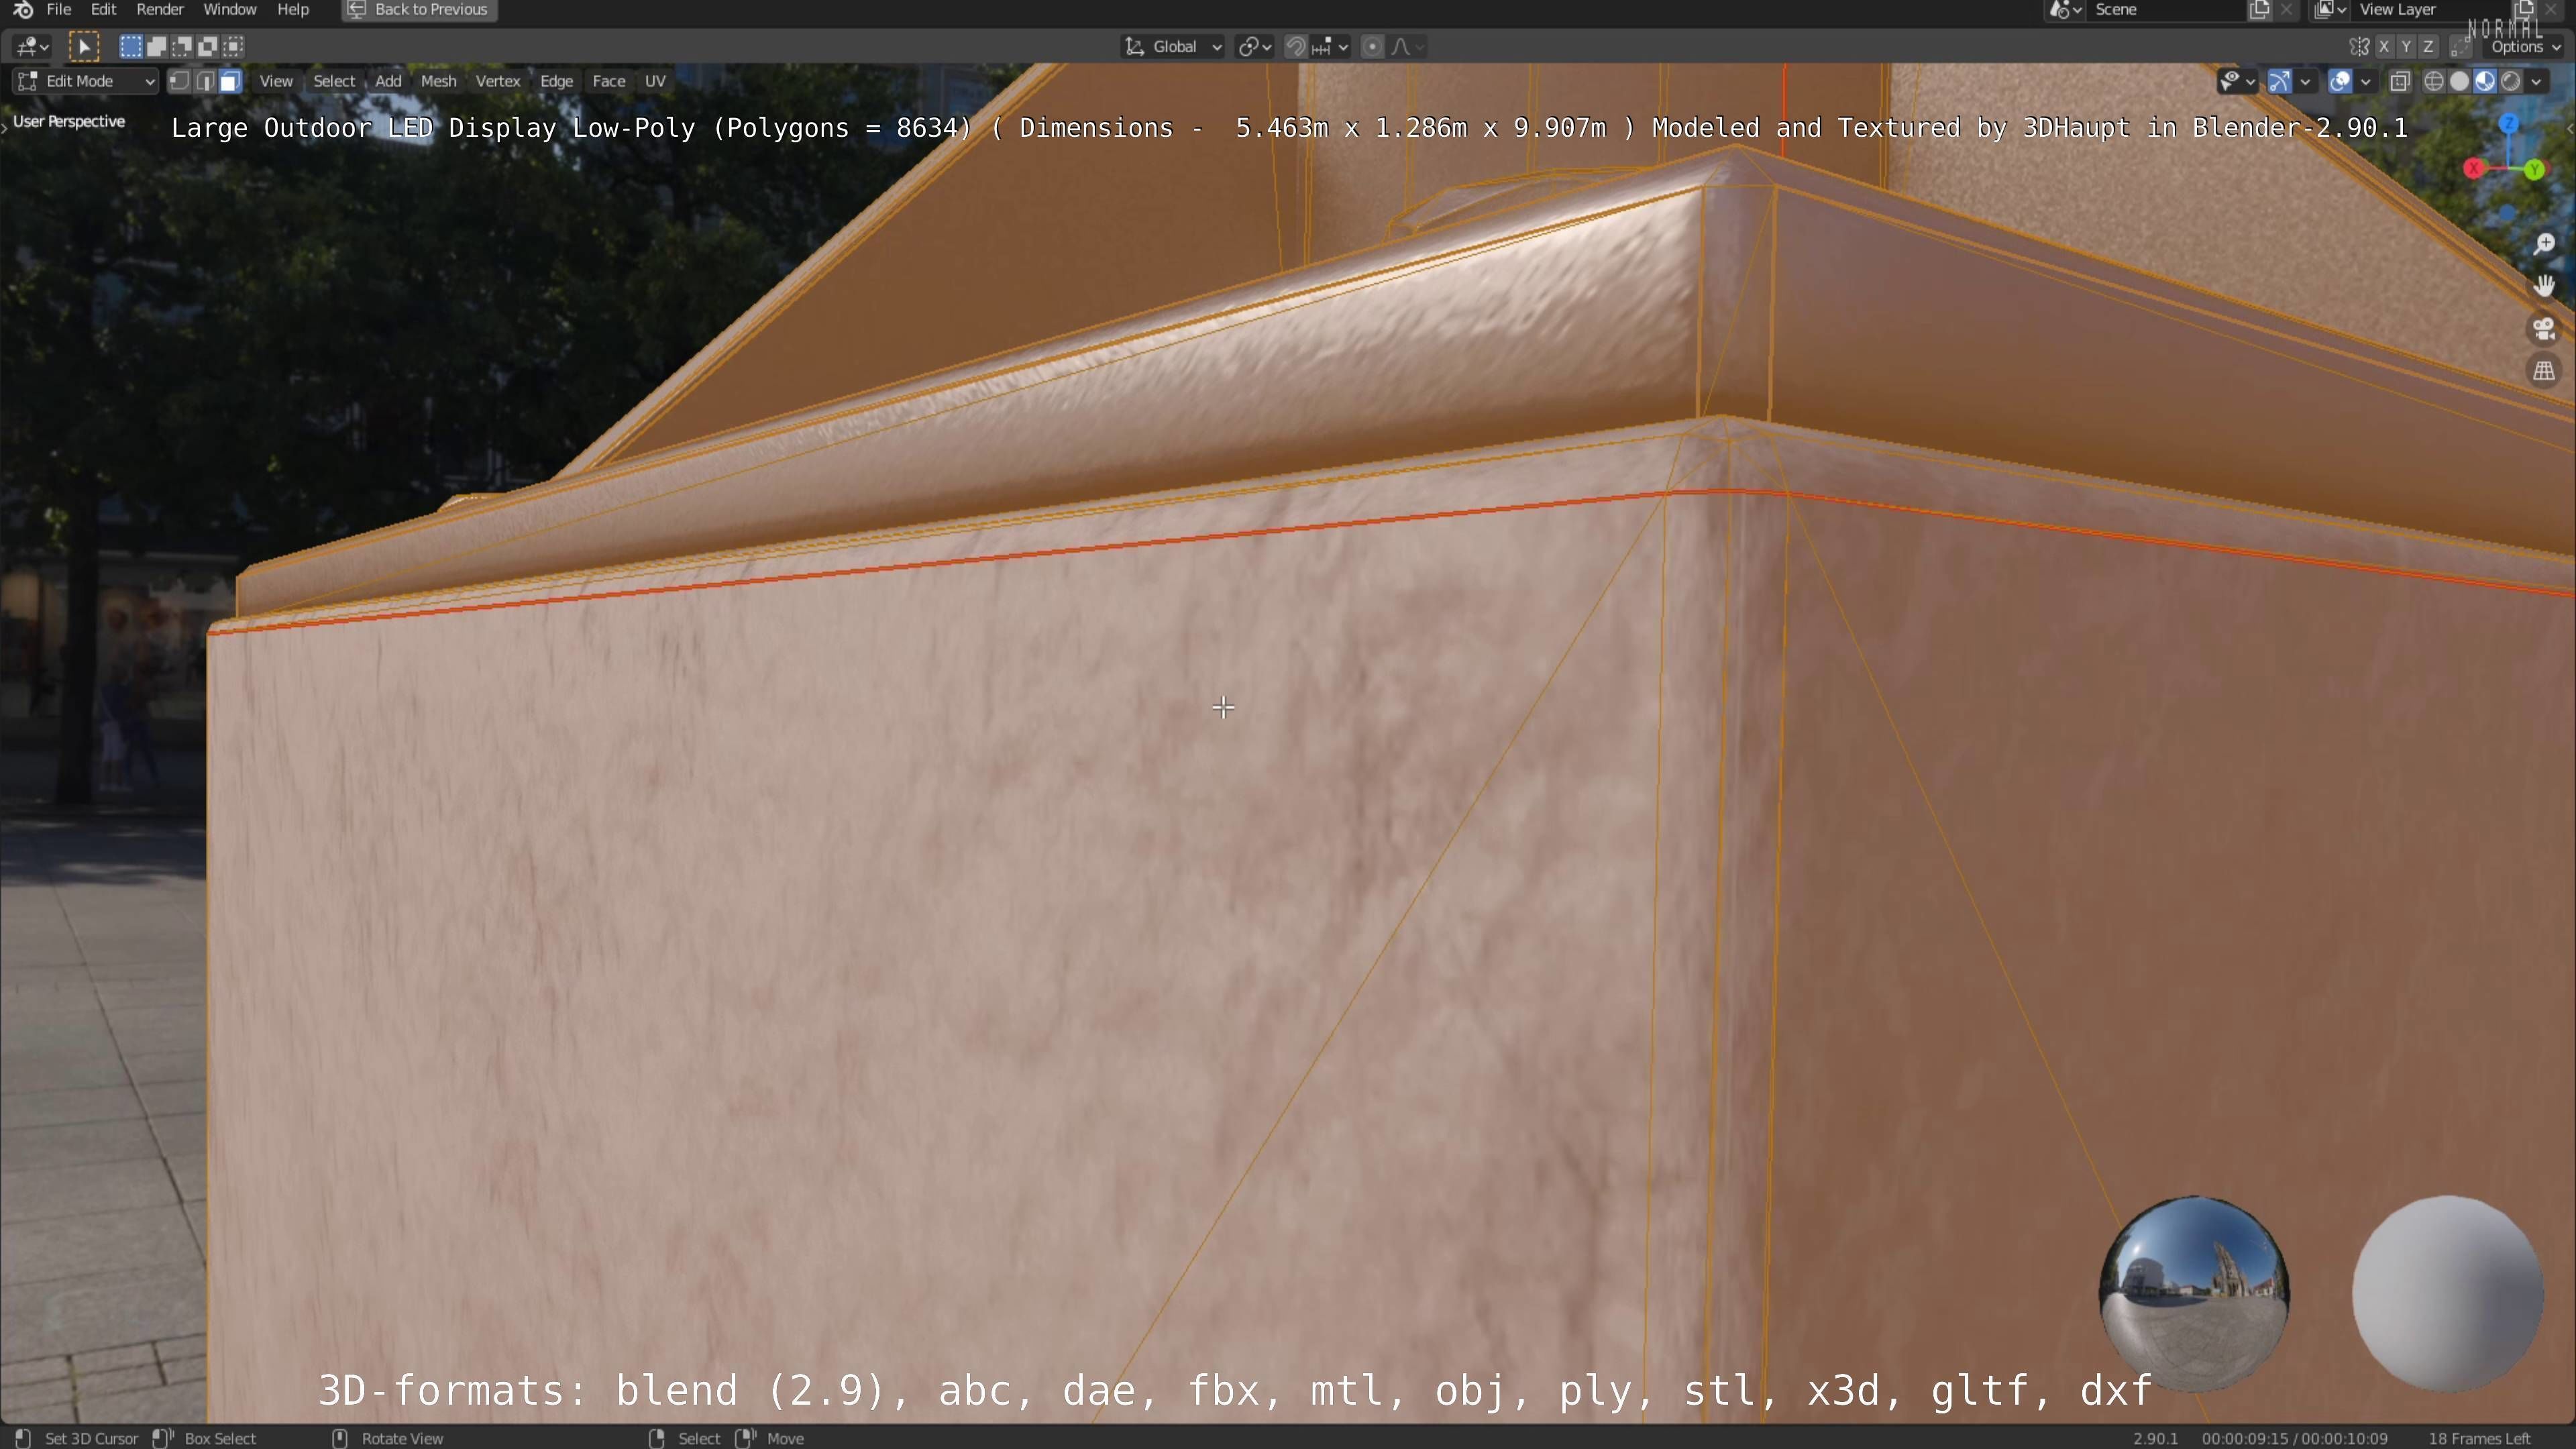Enable edge select mode
Screen dimensions: 2576x1449
[x=205, y=82]
